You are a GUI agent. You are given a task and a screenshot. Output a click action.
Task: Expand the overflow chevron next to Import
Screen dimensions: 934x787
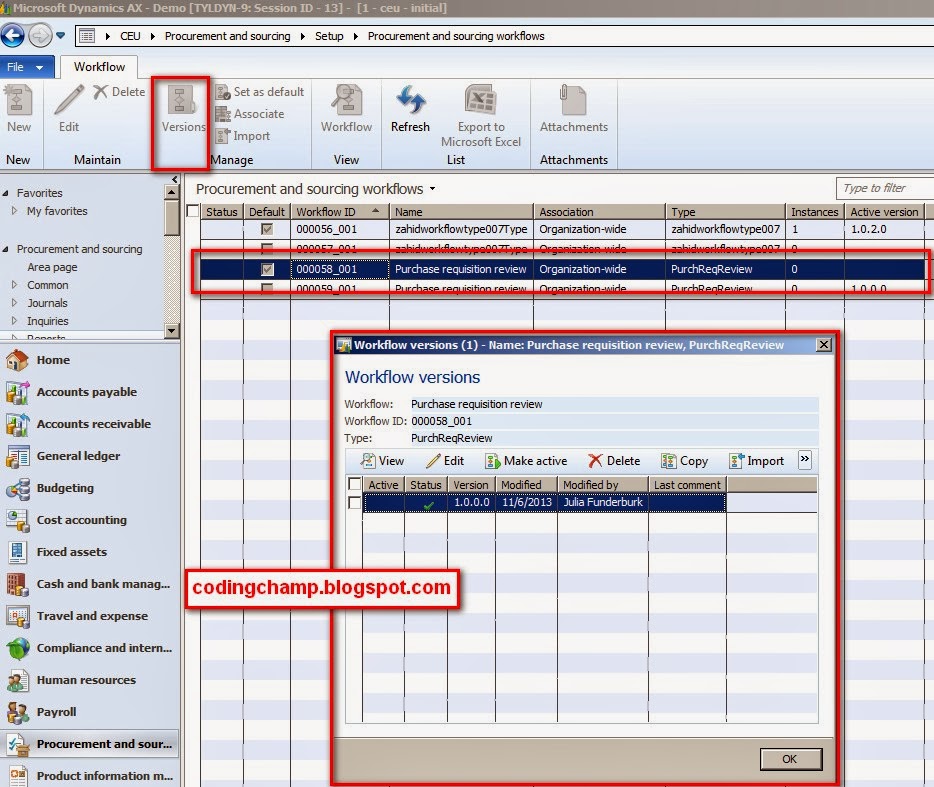805,461
